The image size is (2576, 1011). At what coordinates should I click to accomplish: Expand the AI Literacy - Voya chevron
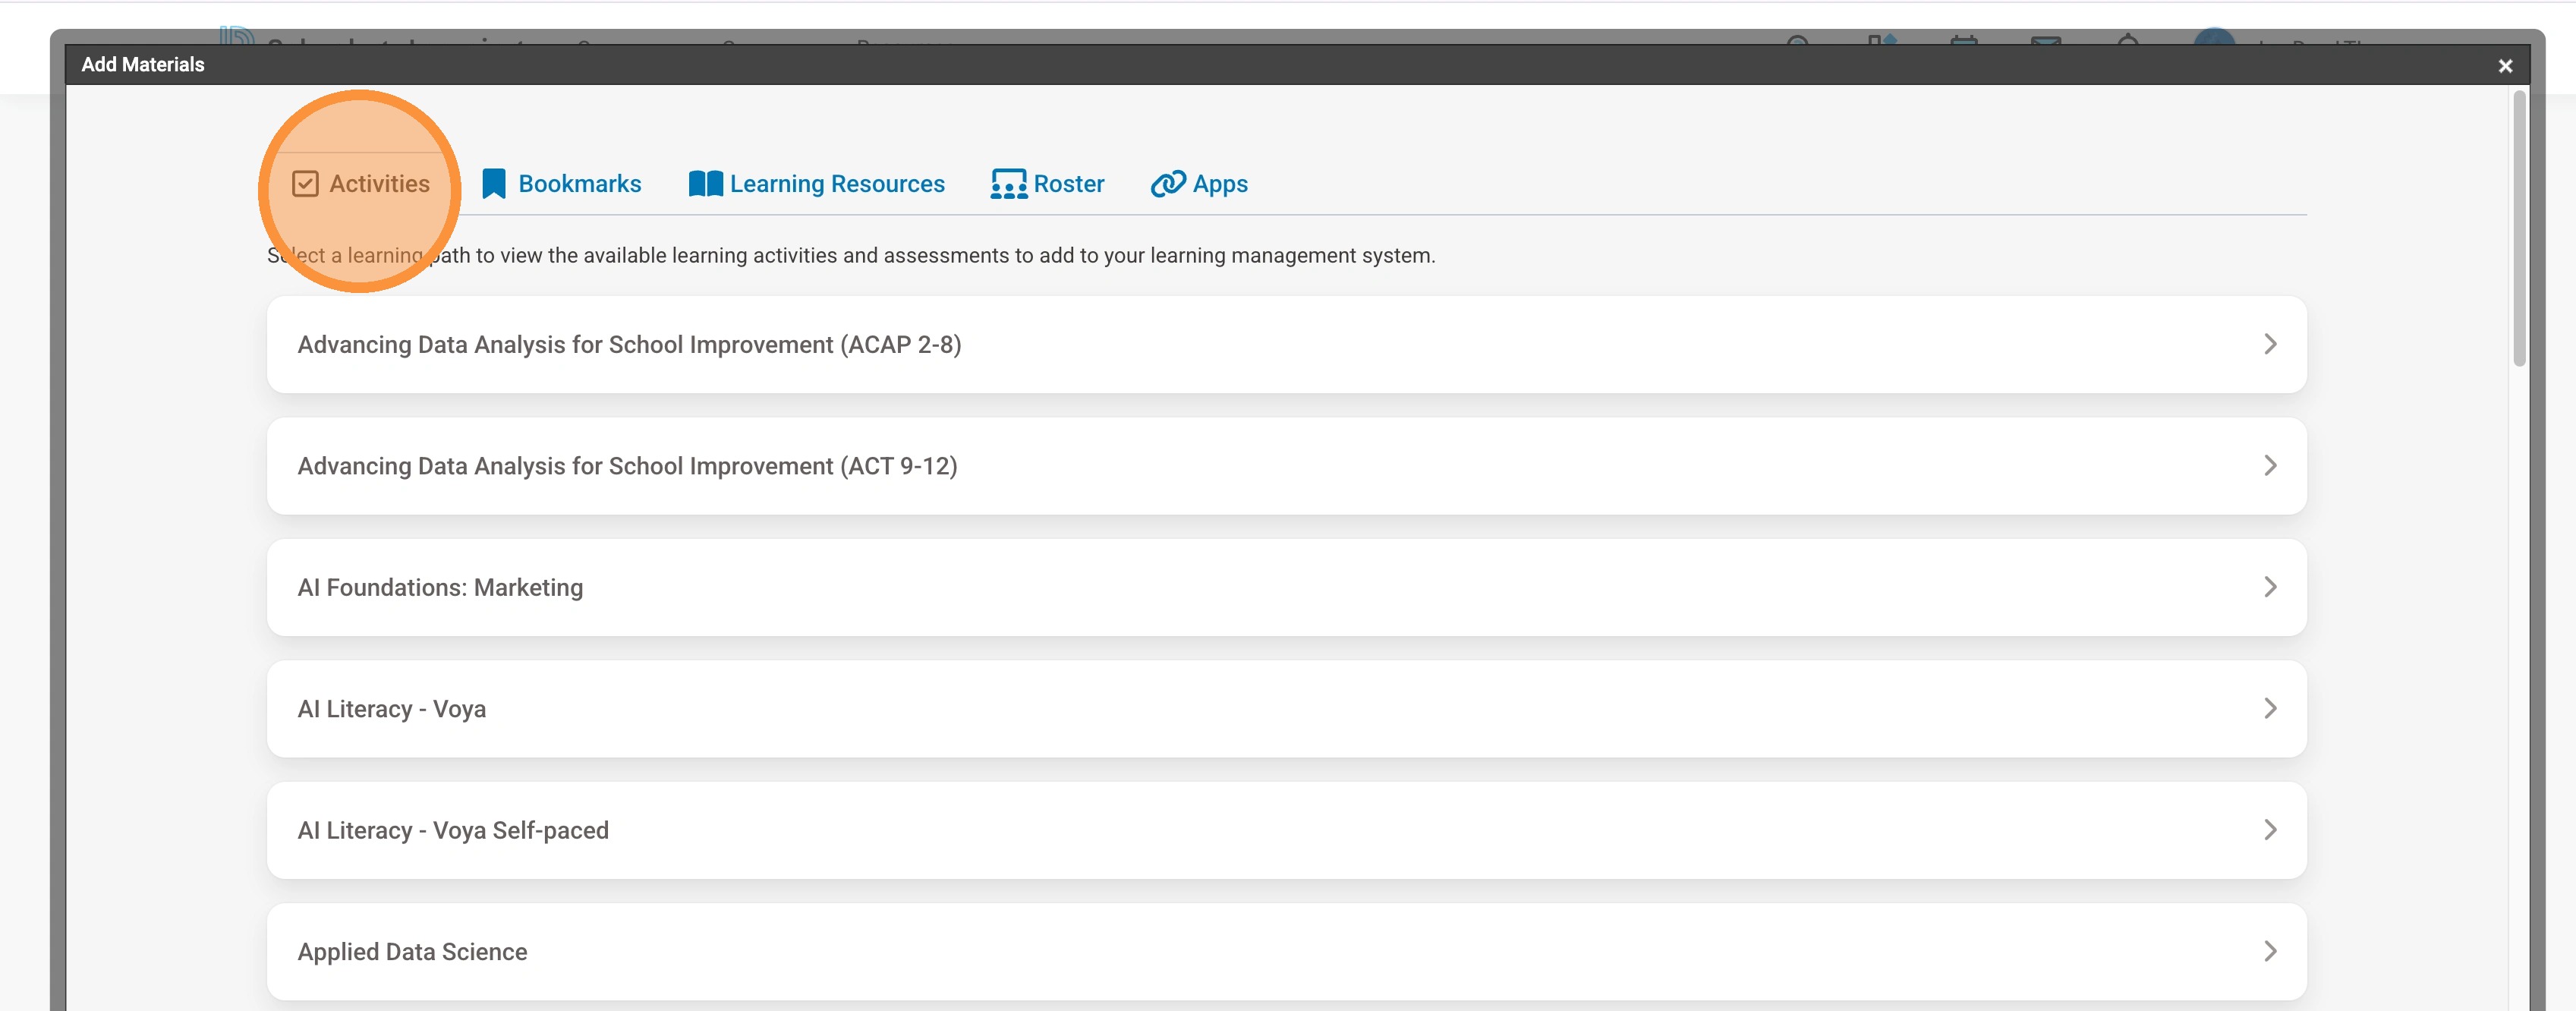[x=2269, y=709]
